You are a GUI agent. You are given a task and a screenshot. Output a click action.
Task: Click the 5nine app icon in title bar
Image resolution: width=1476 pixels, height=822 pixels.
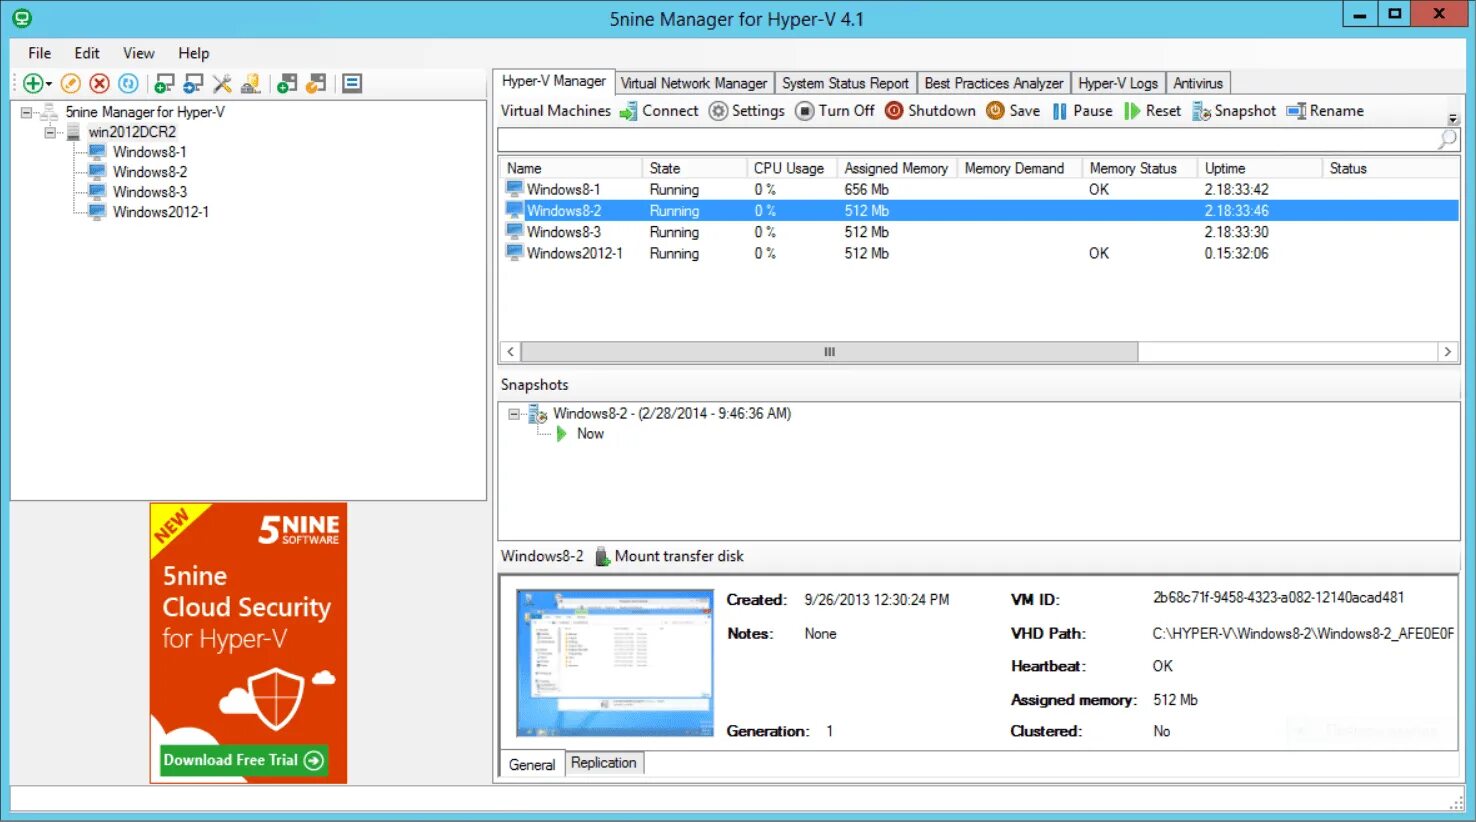[x=22, y=18]
